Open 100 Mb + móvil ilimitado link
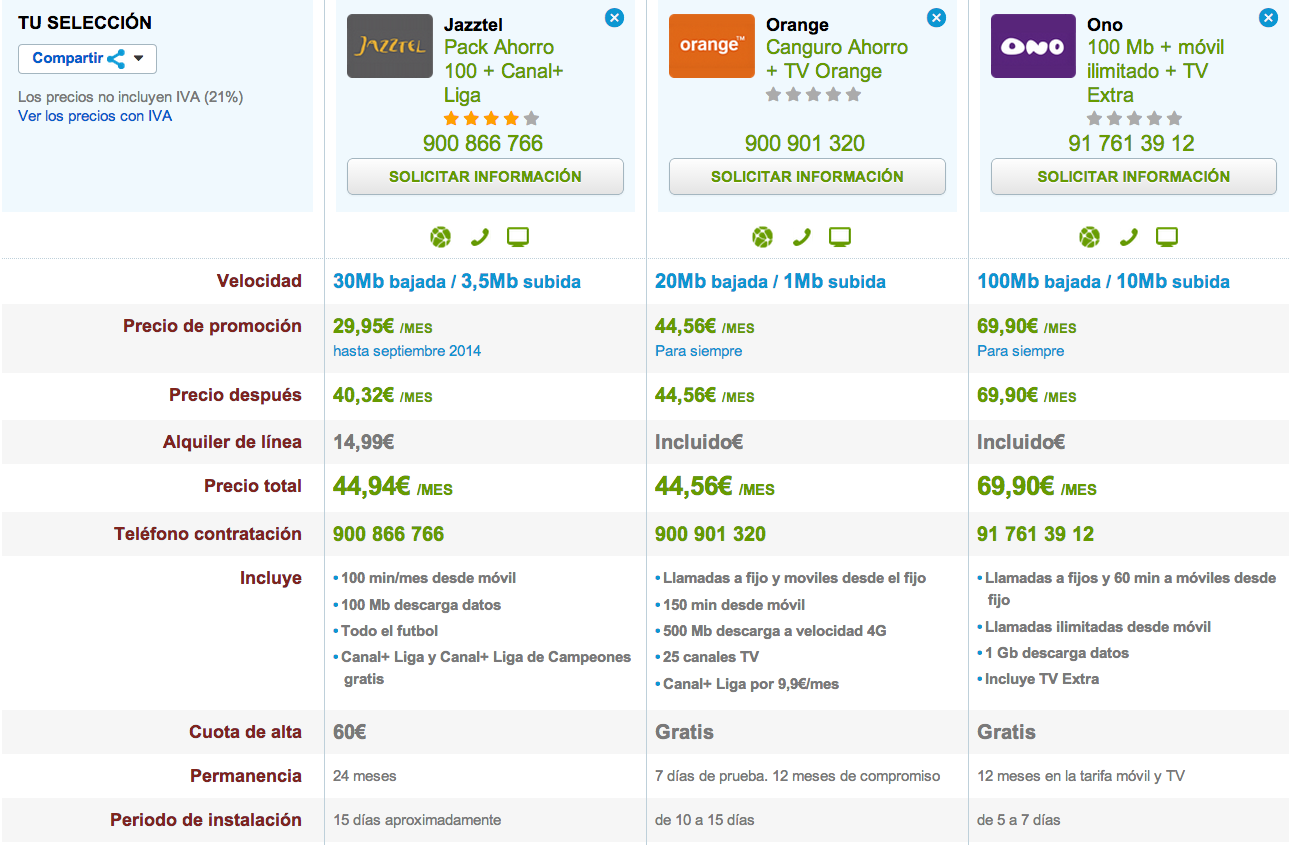 1156,71
